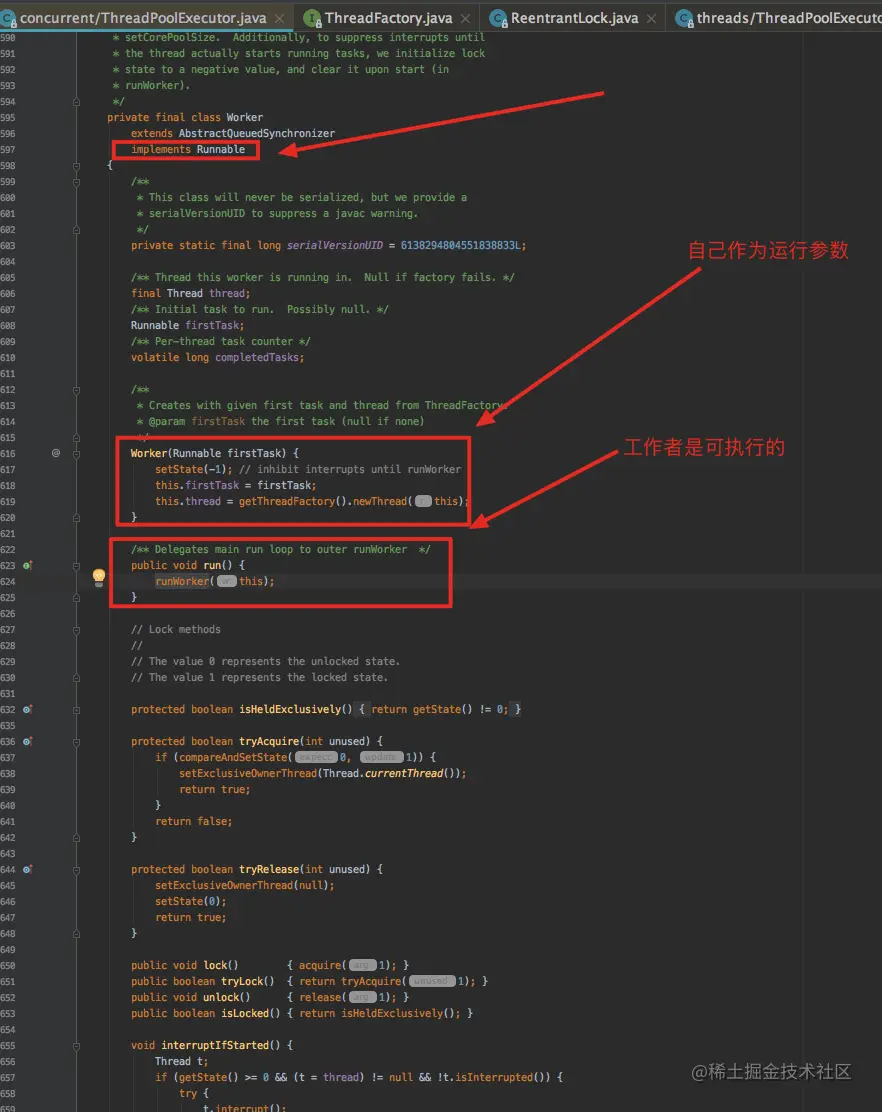Click the 'setState(-1);' call in constructor
The width and height of the screenshot is (882, 1112).
pos(194,469)
